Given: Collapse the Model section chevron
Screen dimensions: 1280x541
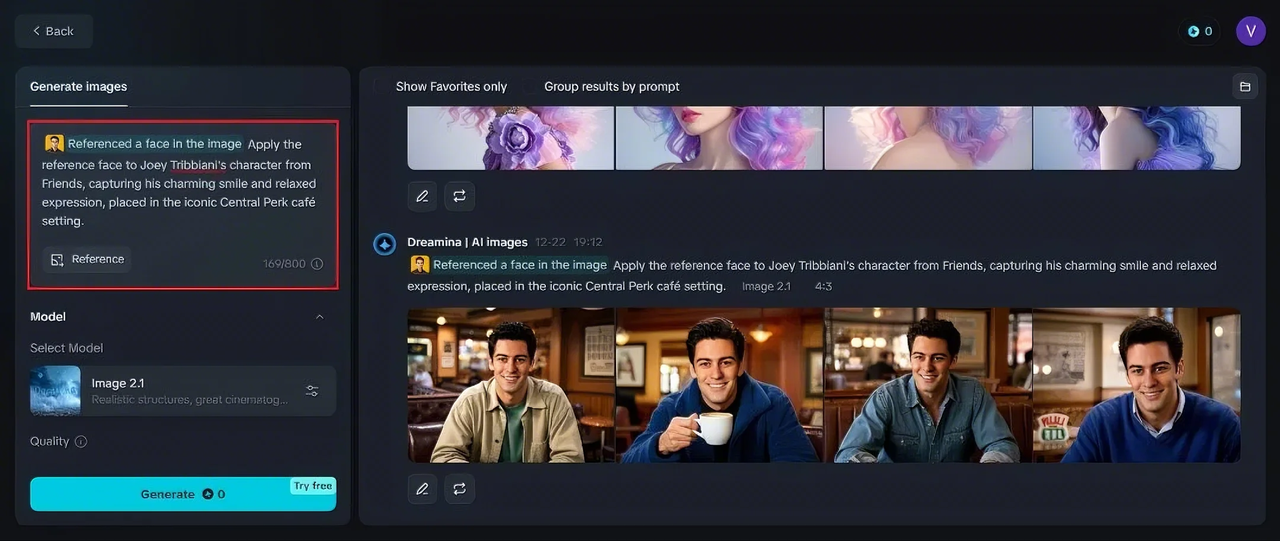Looking at the screenshot, I should coord(320,317).
